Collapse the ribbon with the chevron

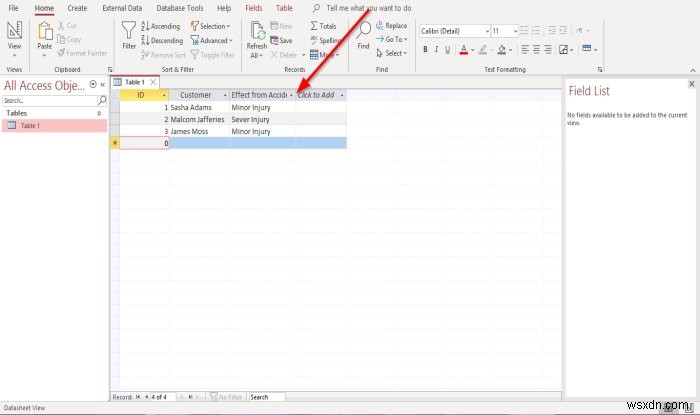(x=692, y=70)
